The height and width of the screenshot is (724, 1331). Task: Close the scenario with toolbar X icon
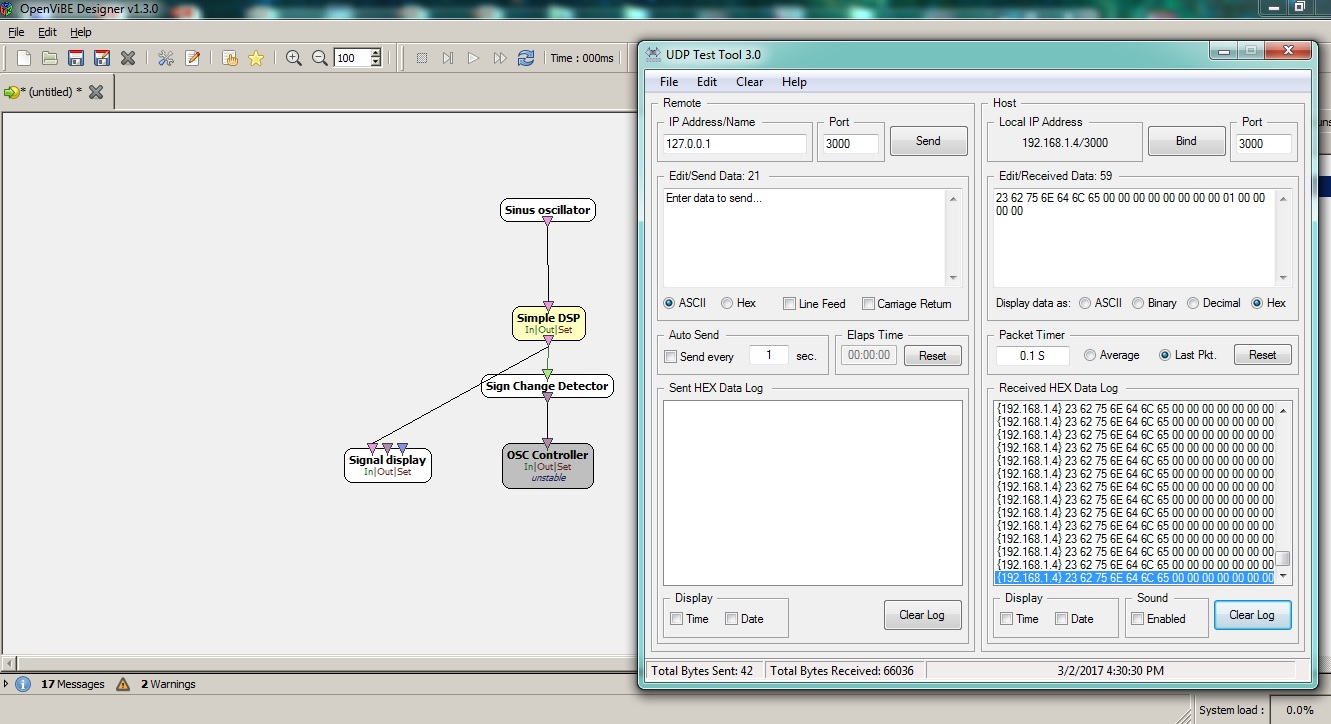[x=128, y=58]
